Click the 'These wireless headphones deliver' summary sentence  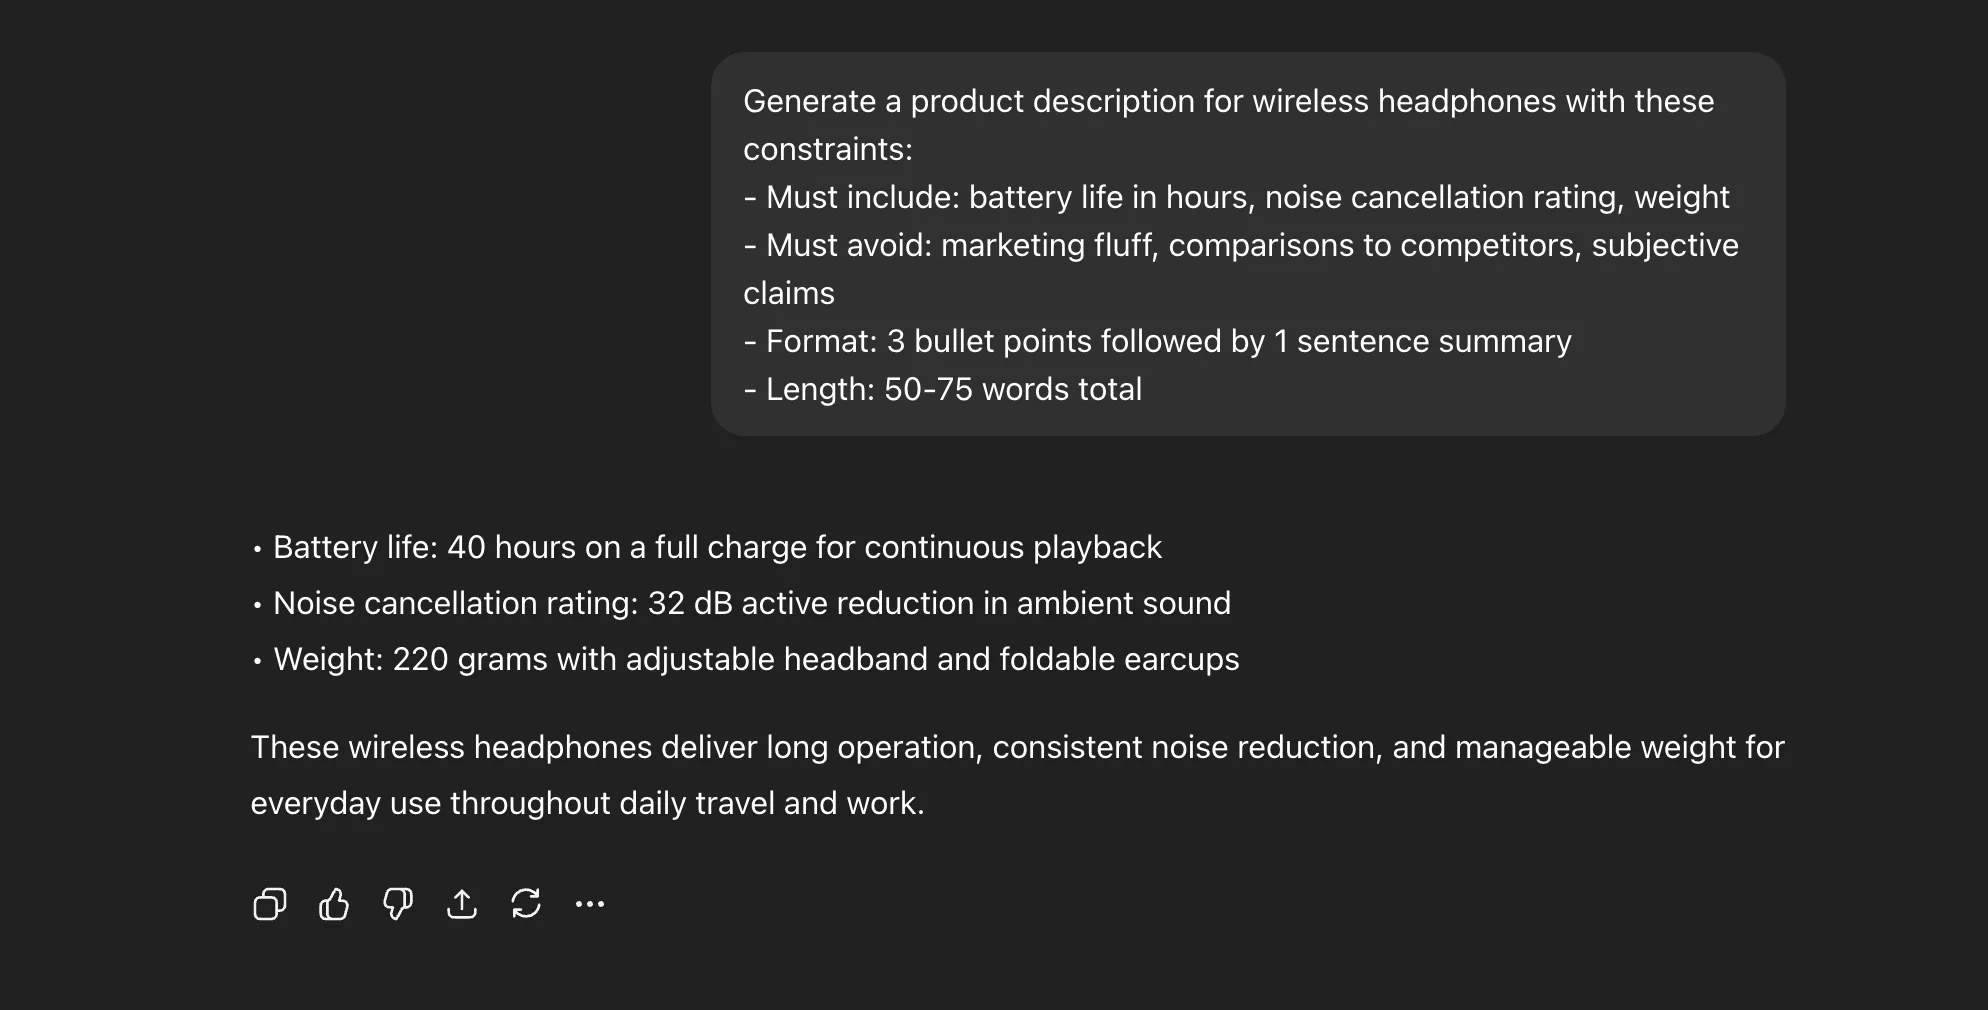point(1016,747)
